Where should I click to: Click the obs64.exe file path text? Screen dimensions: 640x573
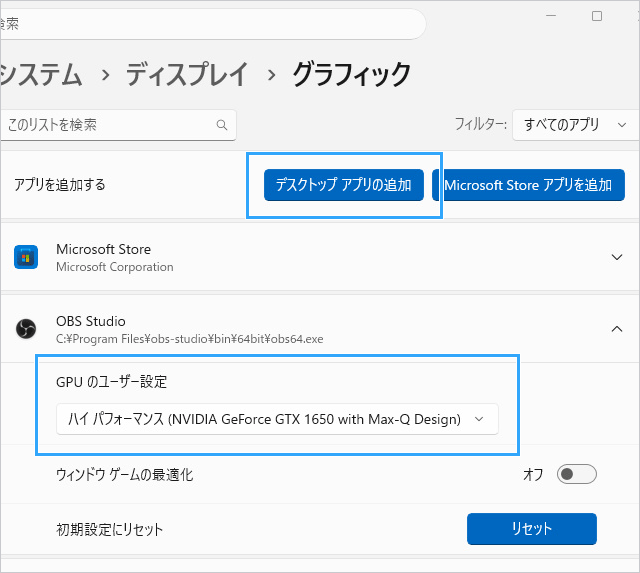[x=190, y=339]
